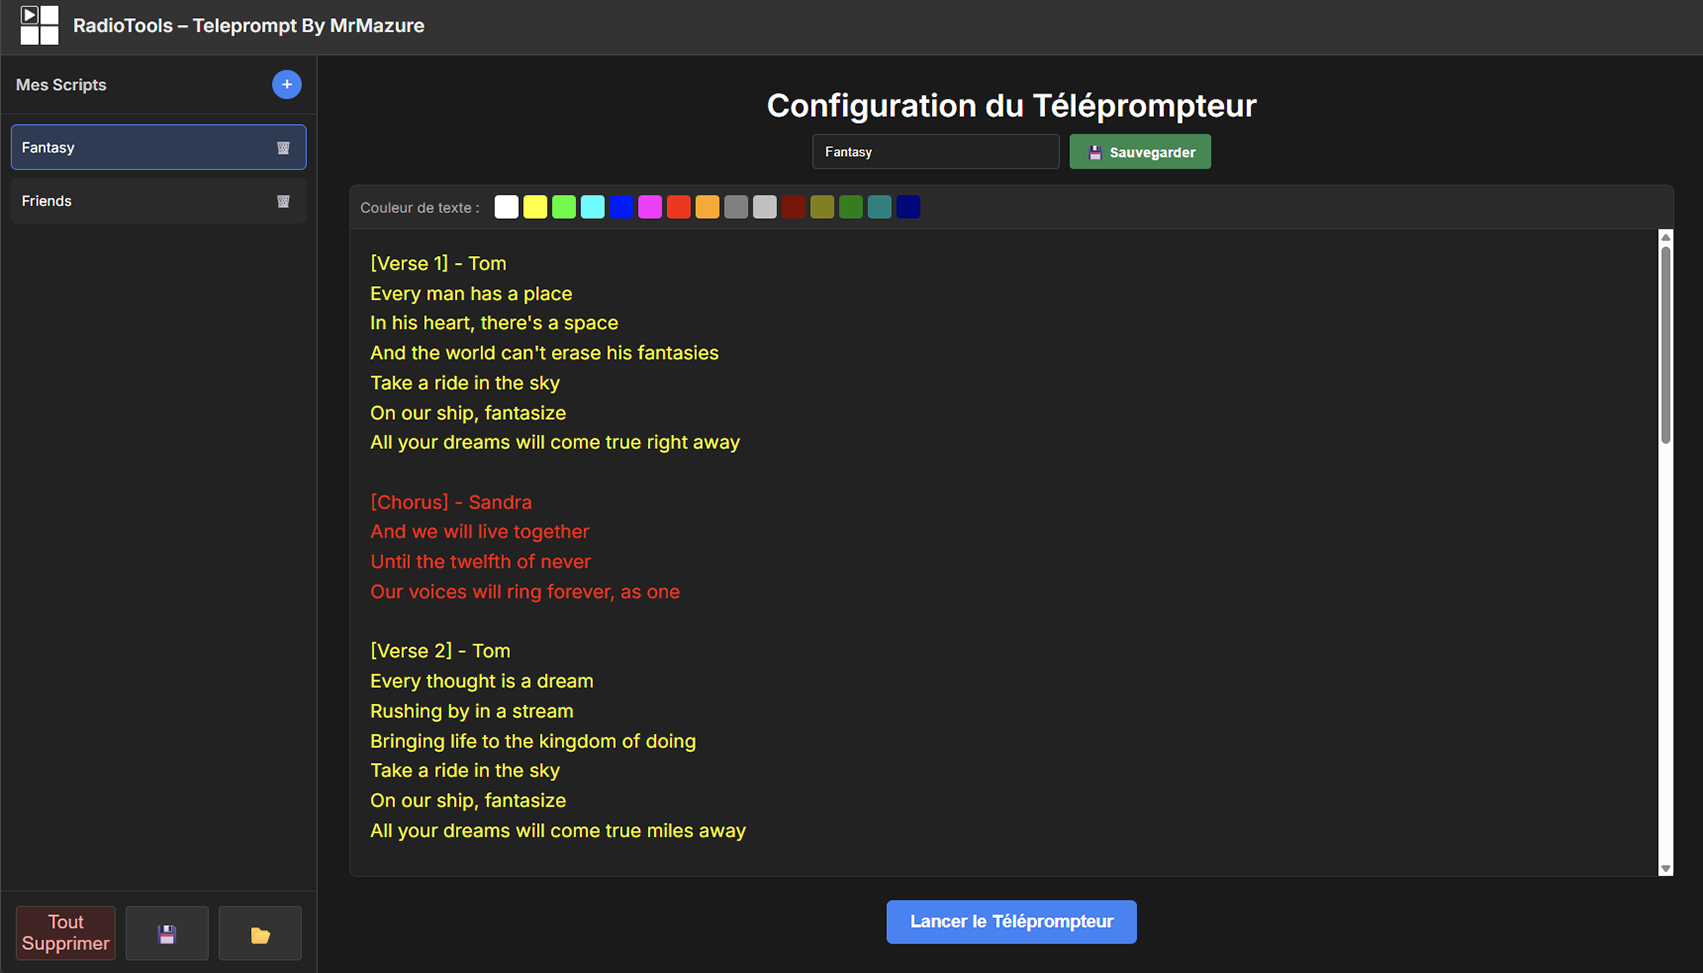Image resolution: width=1703 pixels, height=973 pixels.
Task: Pick the bright blue color swatch
Action: pos(622,207)
